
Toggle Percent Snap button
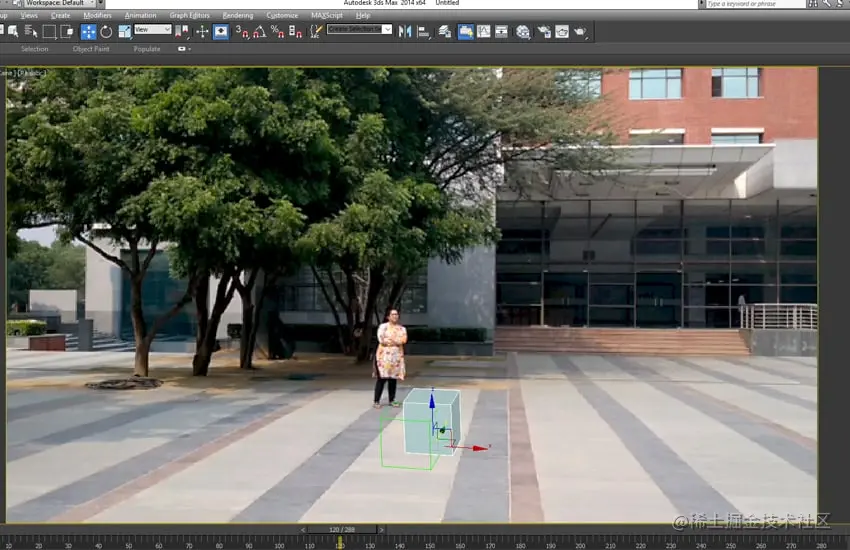point(277,31)
